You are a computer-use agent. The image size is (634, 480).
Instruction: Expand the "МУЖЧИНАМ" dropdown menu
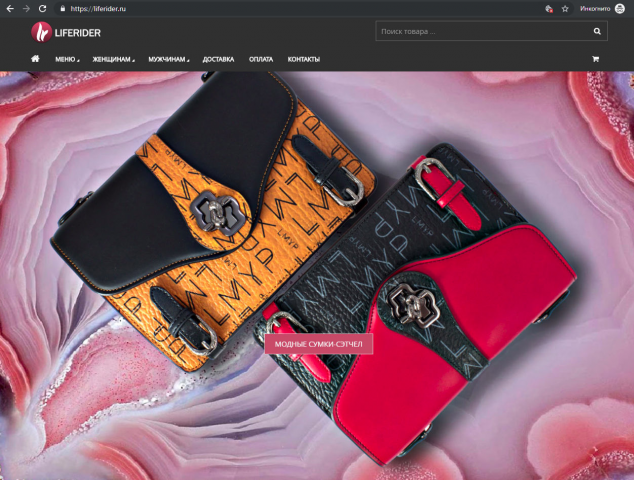click(168, 59)
